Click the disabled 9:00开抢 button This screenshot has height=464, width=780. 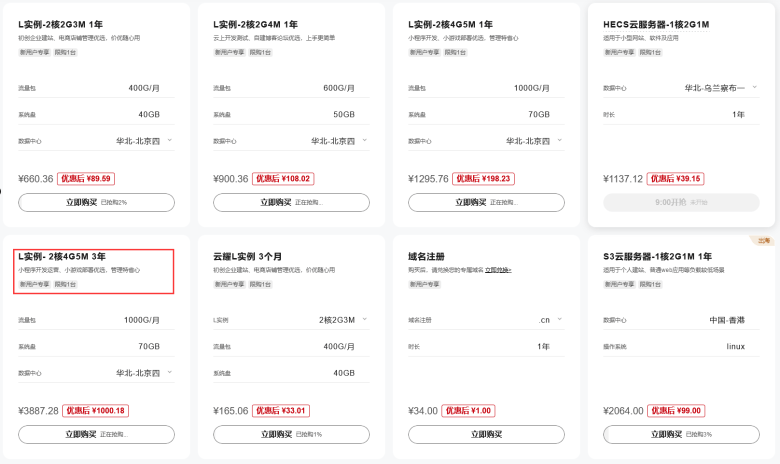point(682,202)
